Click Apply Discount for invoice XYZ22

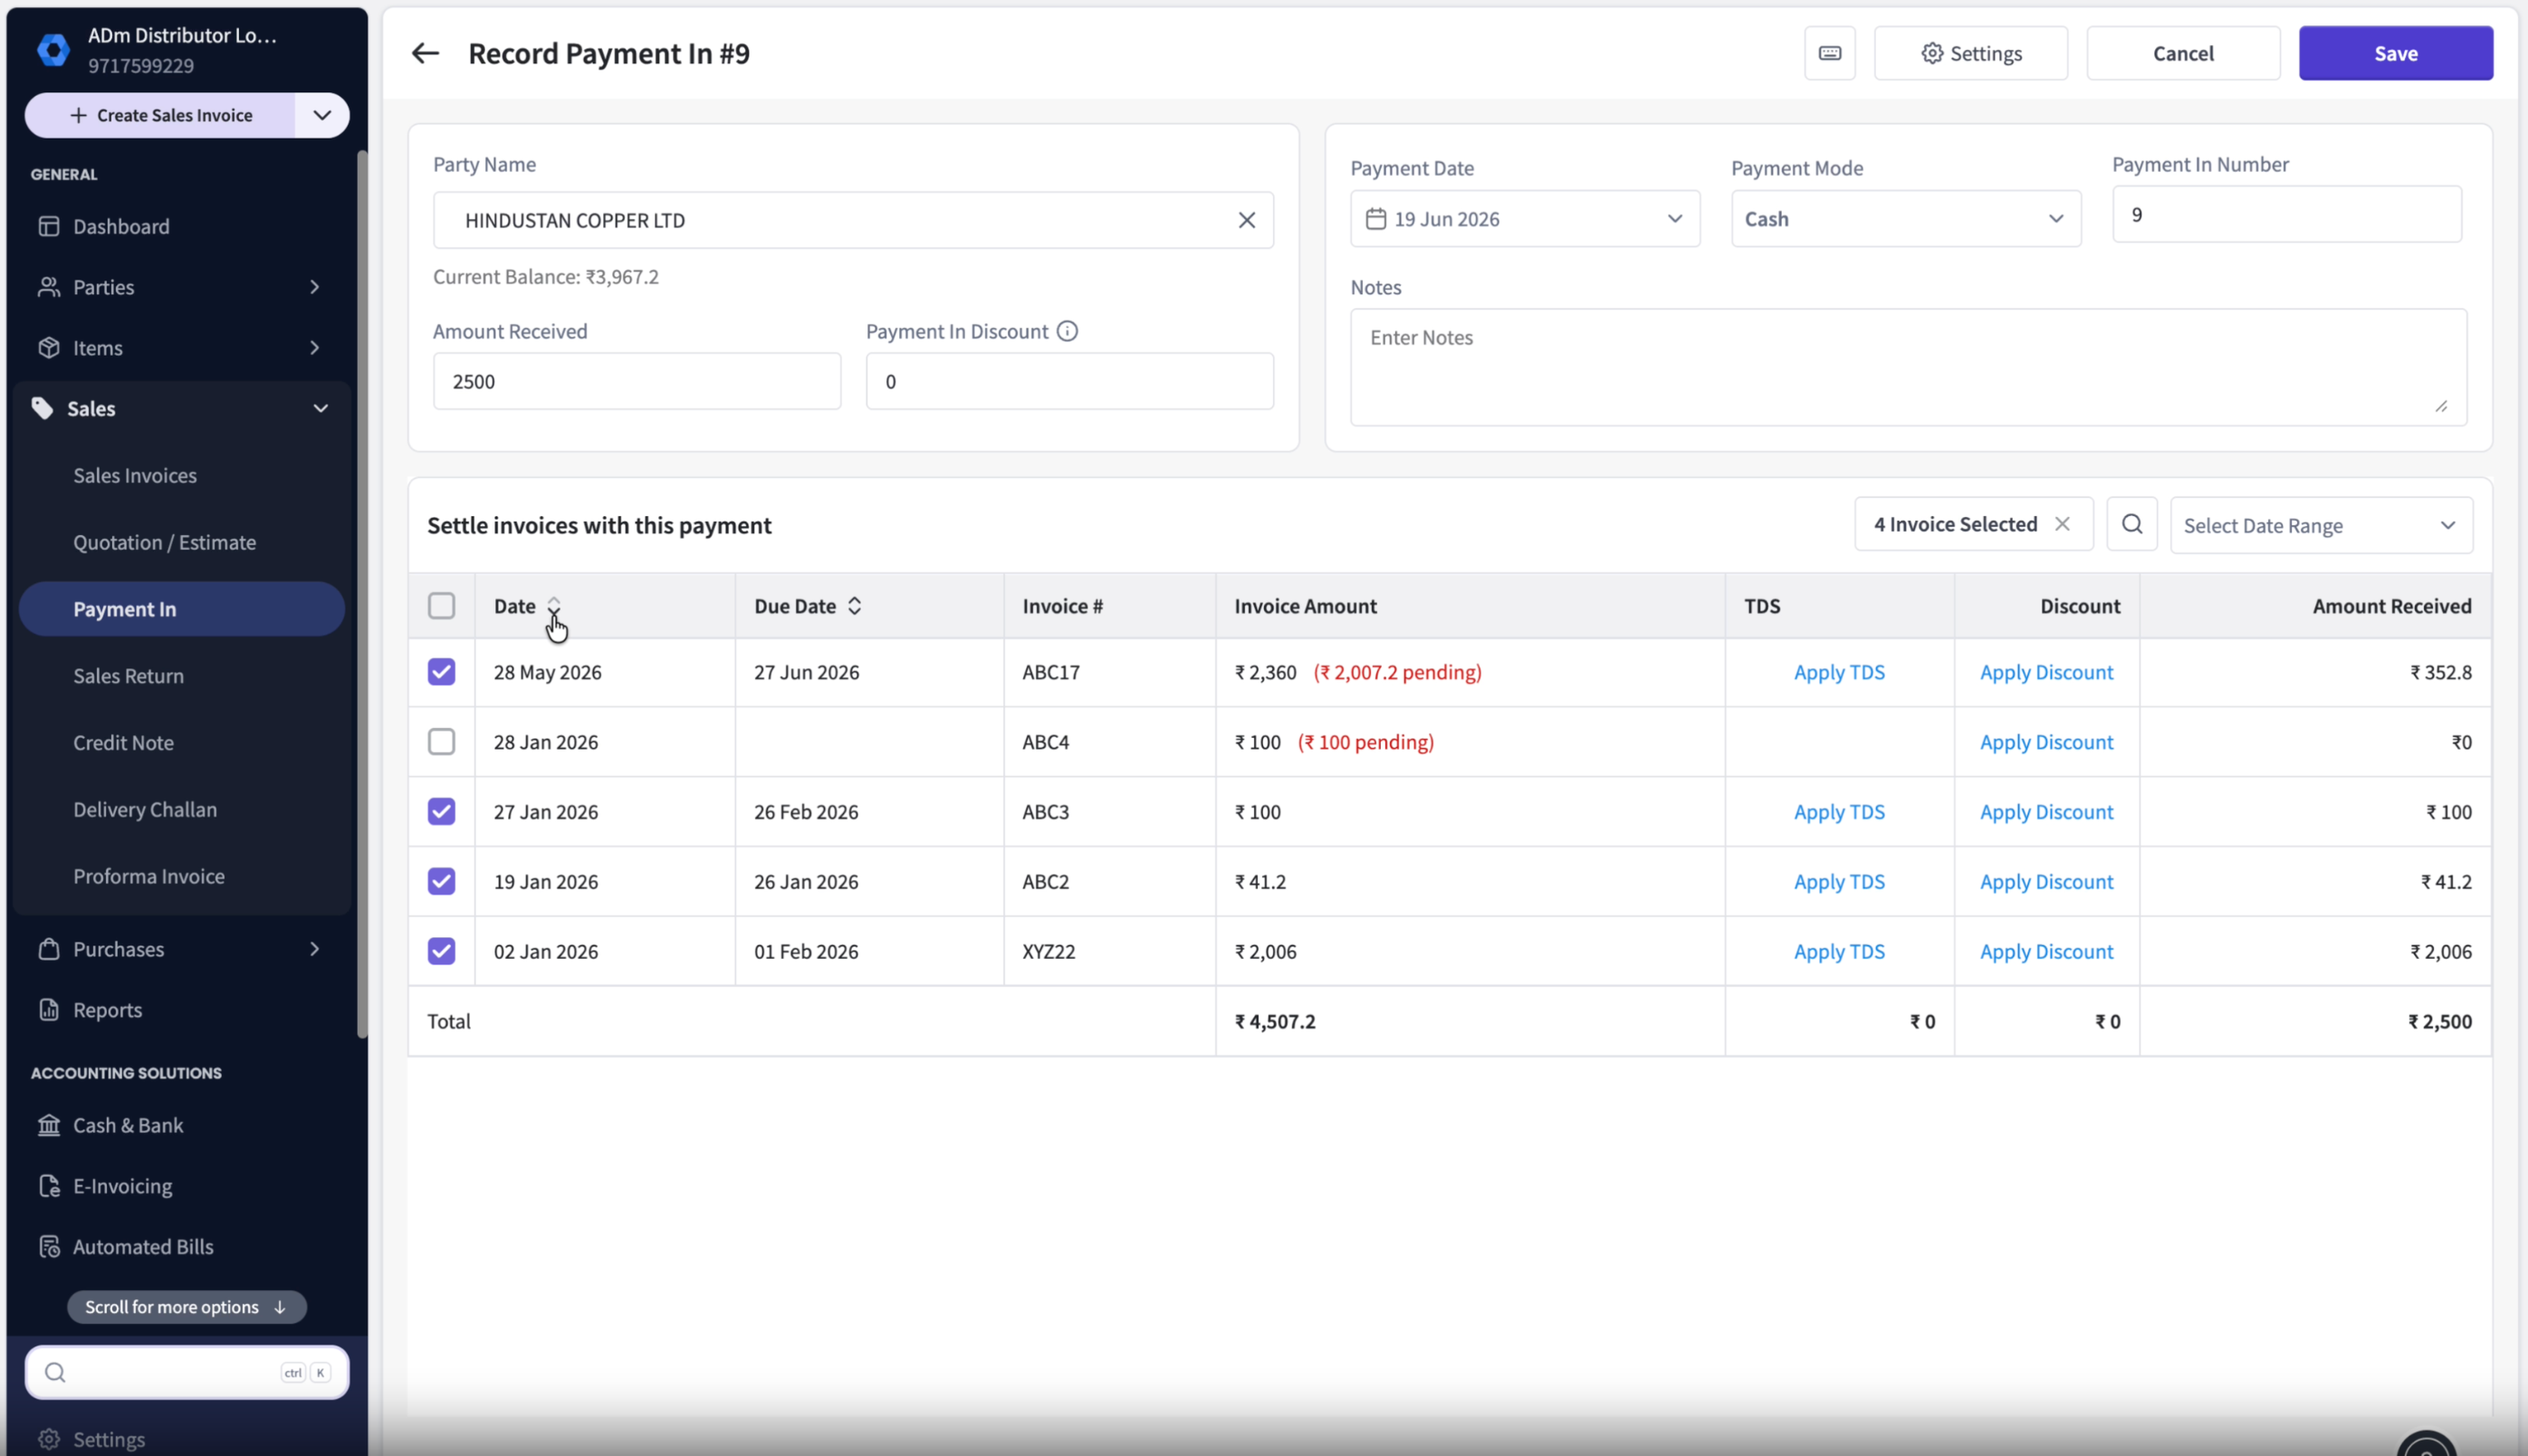pos(2046,952)
